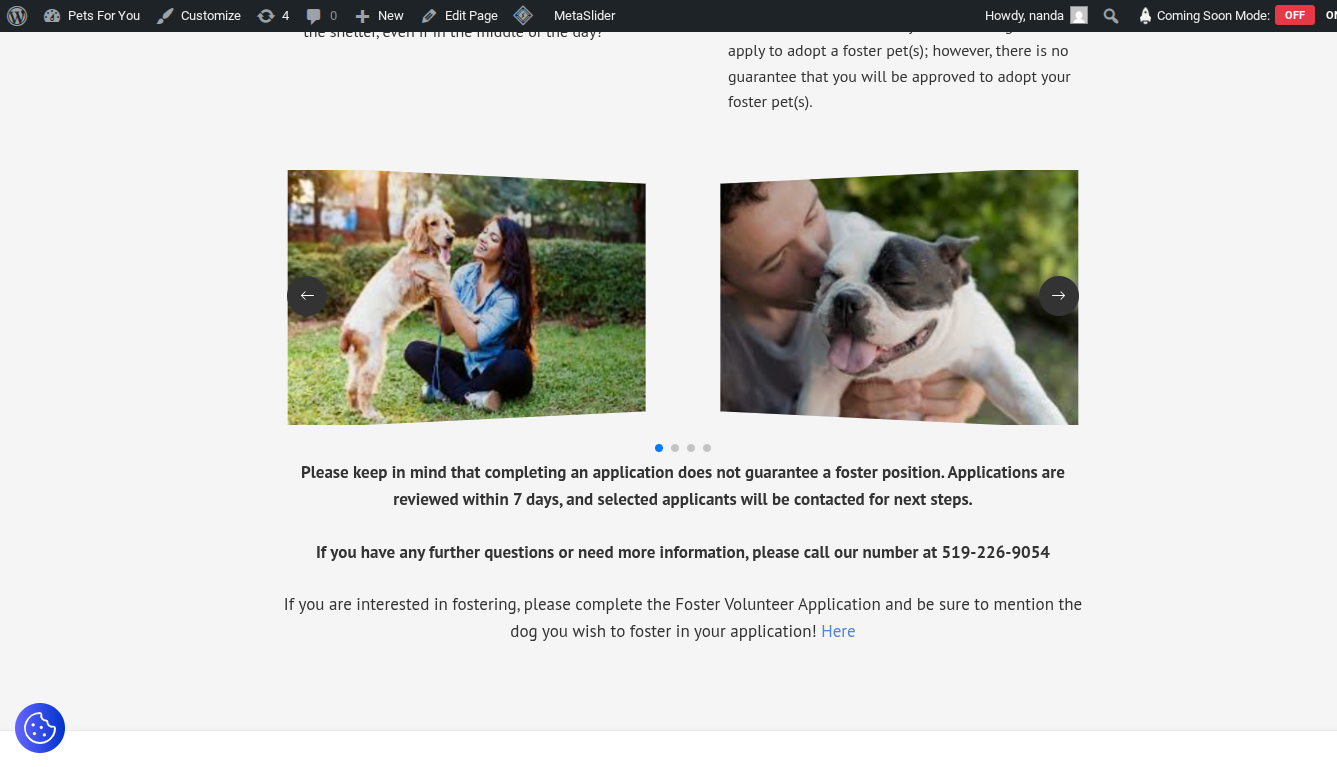1337x767 pixels.
Task: Open the comments bubble icon
Action: point(321,16)
